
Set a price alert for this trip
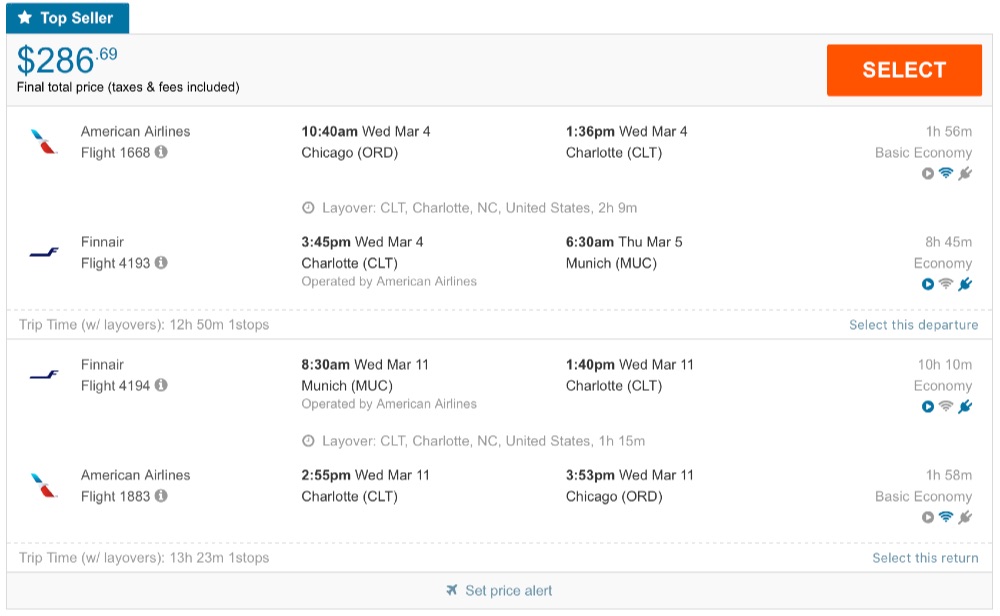tap(499, 590)
